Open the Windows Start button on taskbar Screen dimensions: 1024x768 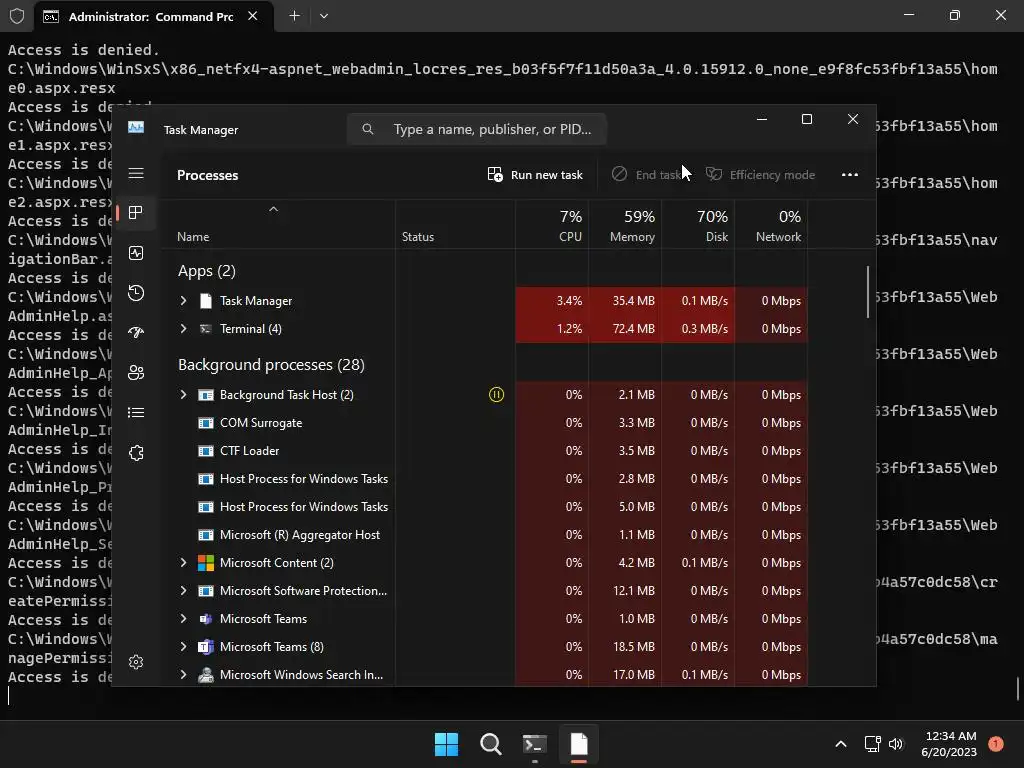click(x=447, y=744)
